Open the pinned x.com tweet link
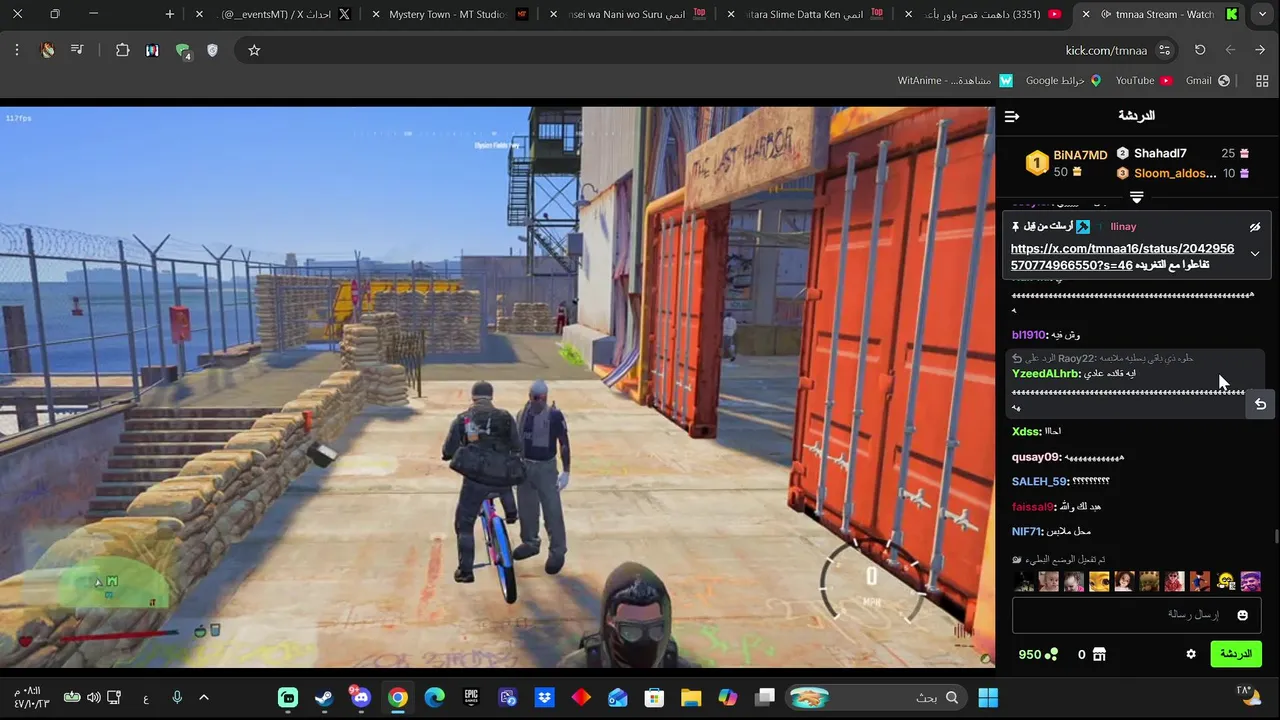 point(1122,257)
